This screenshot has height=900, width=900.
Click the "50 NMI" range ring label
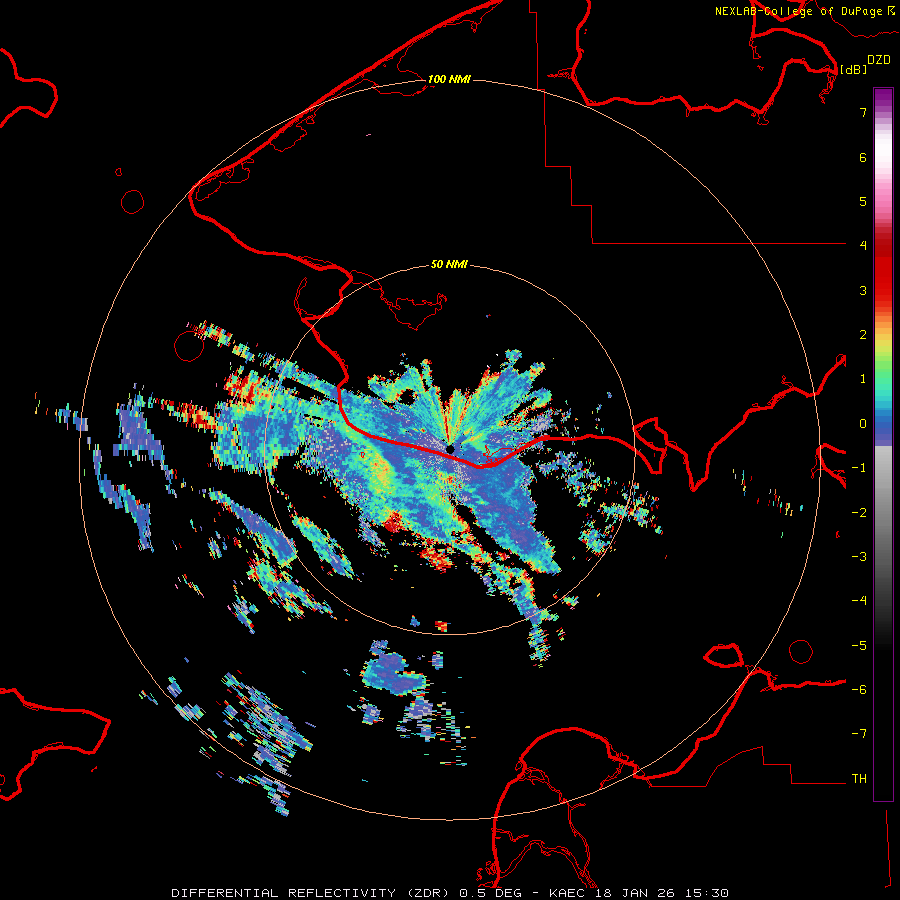point(449,265)
